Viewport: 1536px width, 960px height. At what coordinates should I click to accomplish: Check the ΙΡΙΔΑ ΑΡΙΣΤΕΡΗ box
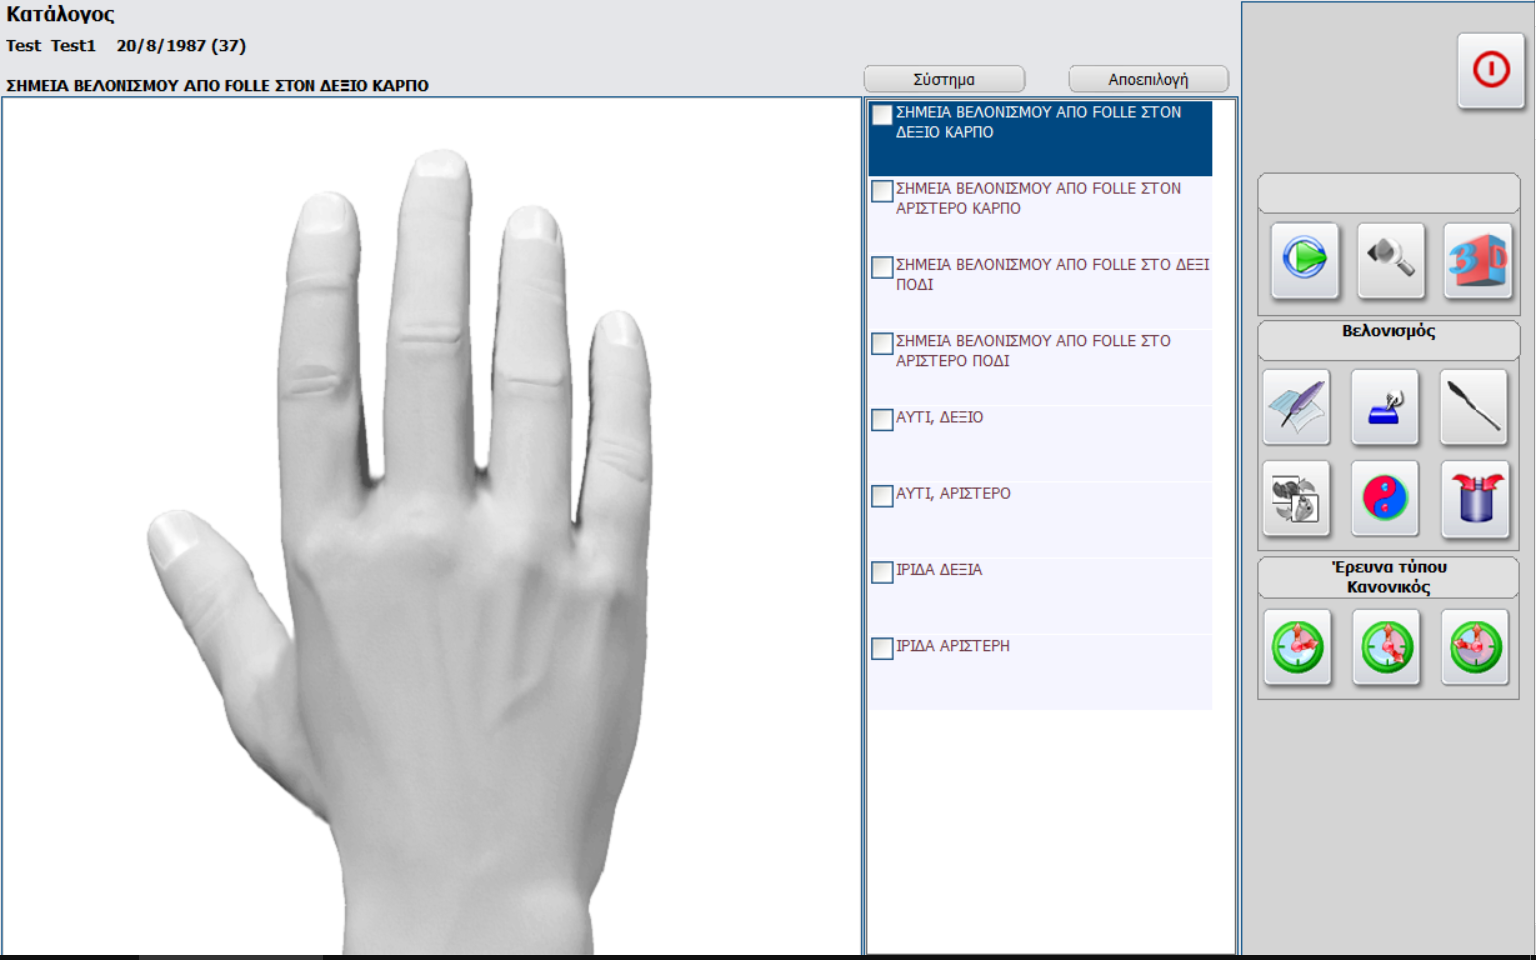(x=882, y=648)
